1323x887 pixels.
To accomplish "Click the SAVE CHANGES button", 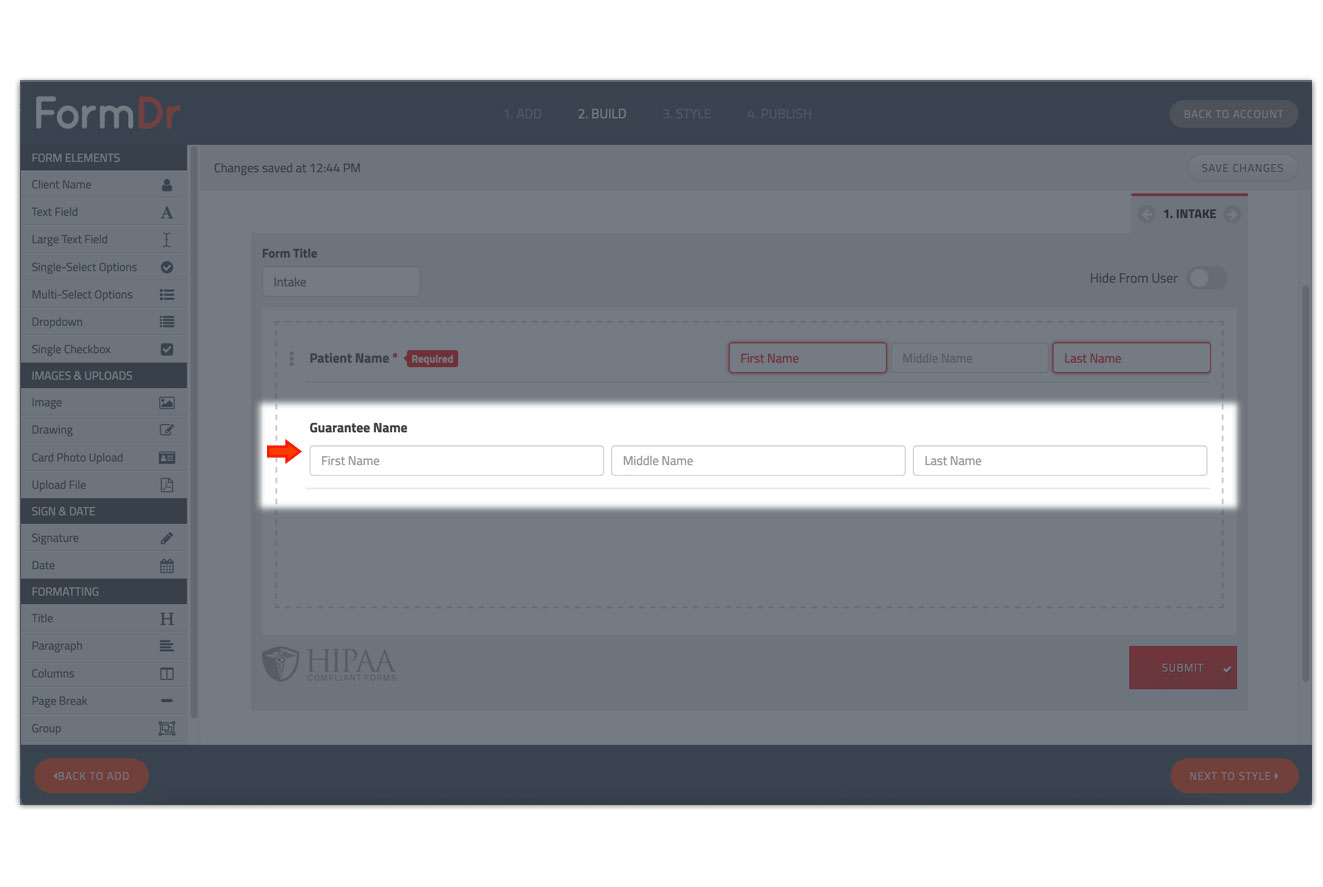I will click(1242, 168).
